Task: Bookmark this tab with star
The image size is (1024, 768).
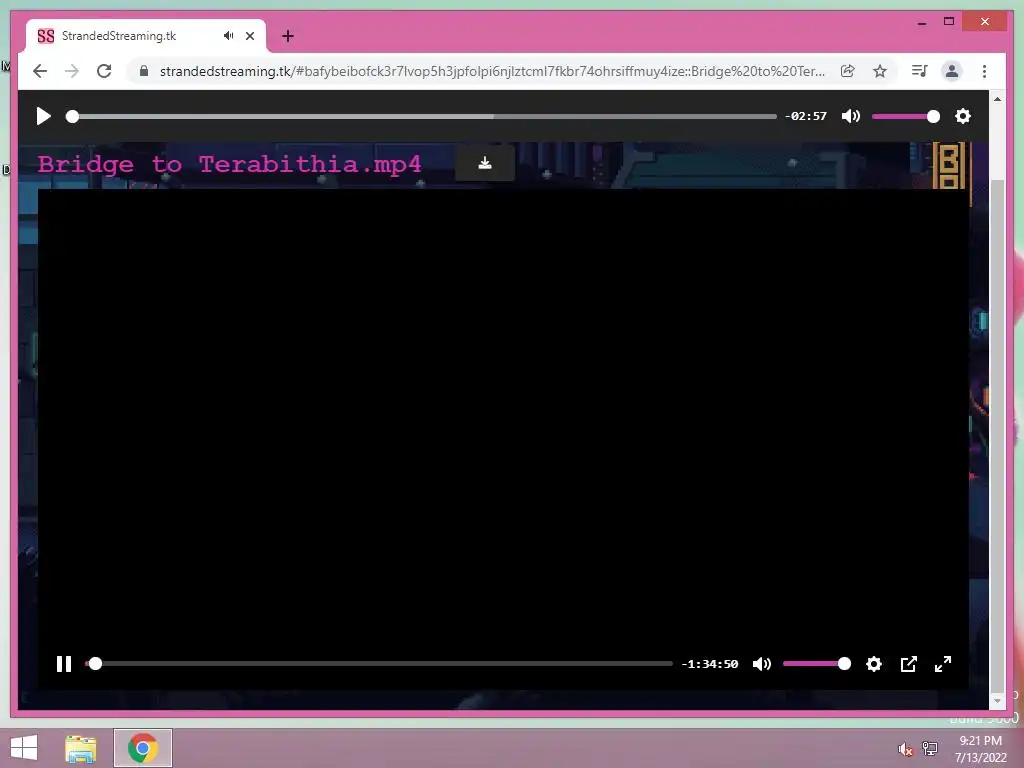Action: coord(880,71)
